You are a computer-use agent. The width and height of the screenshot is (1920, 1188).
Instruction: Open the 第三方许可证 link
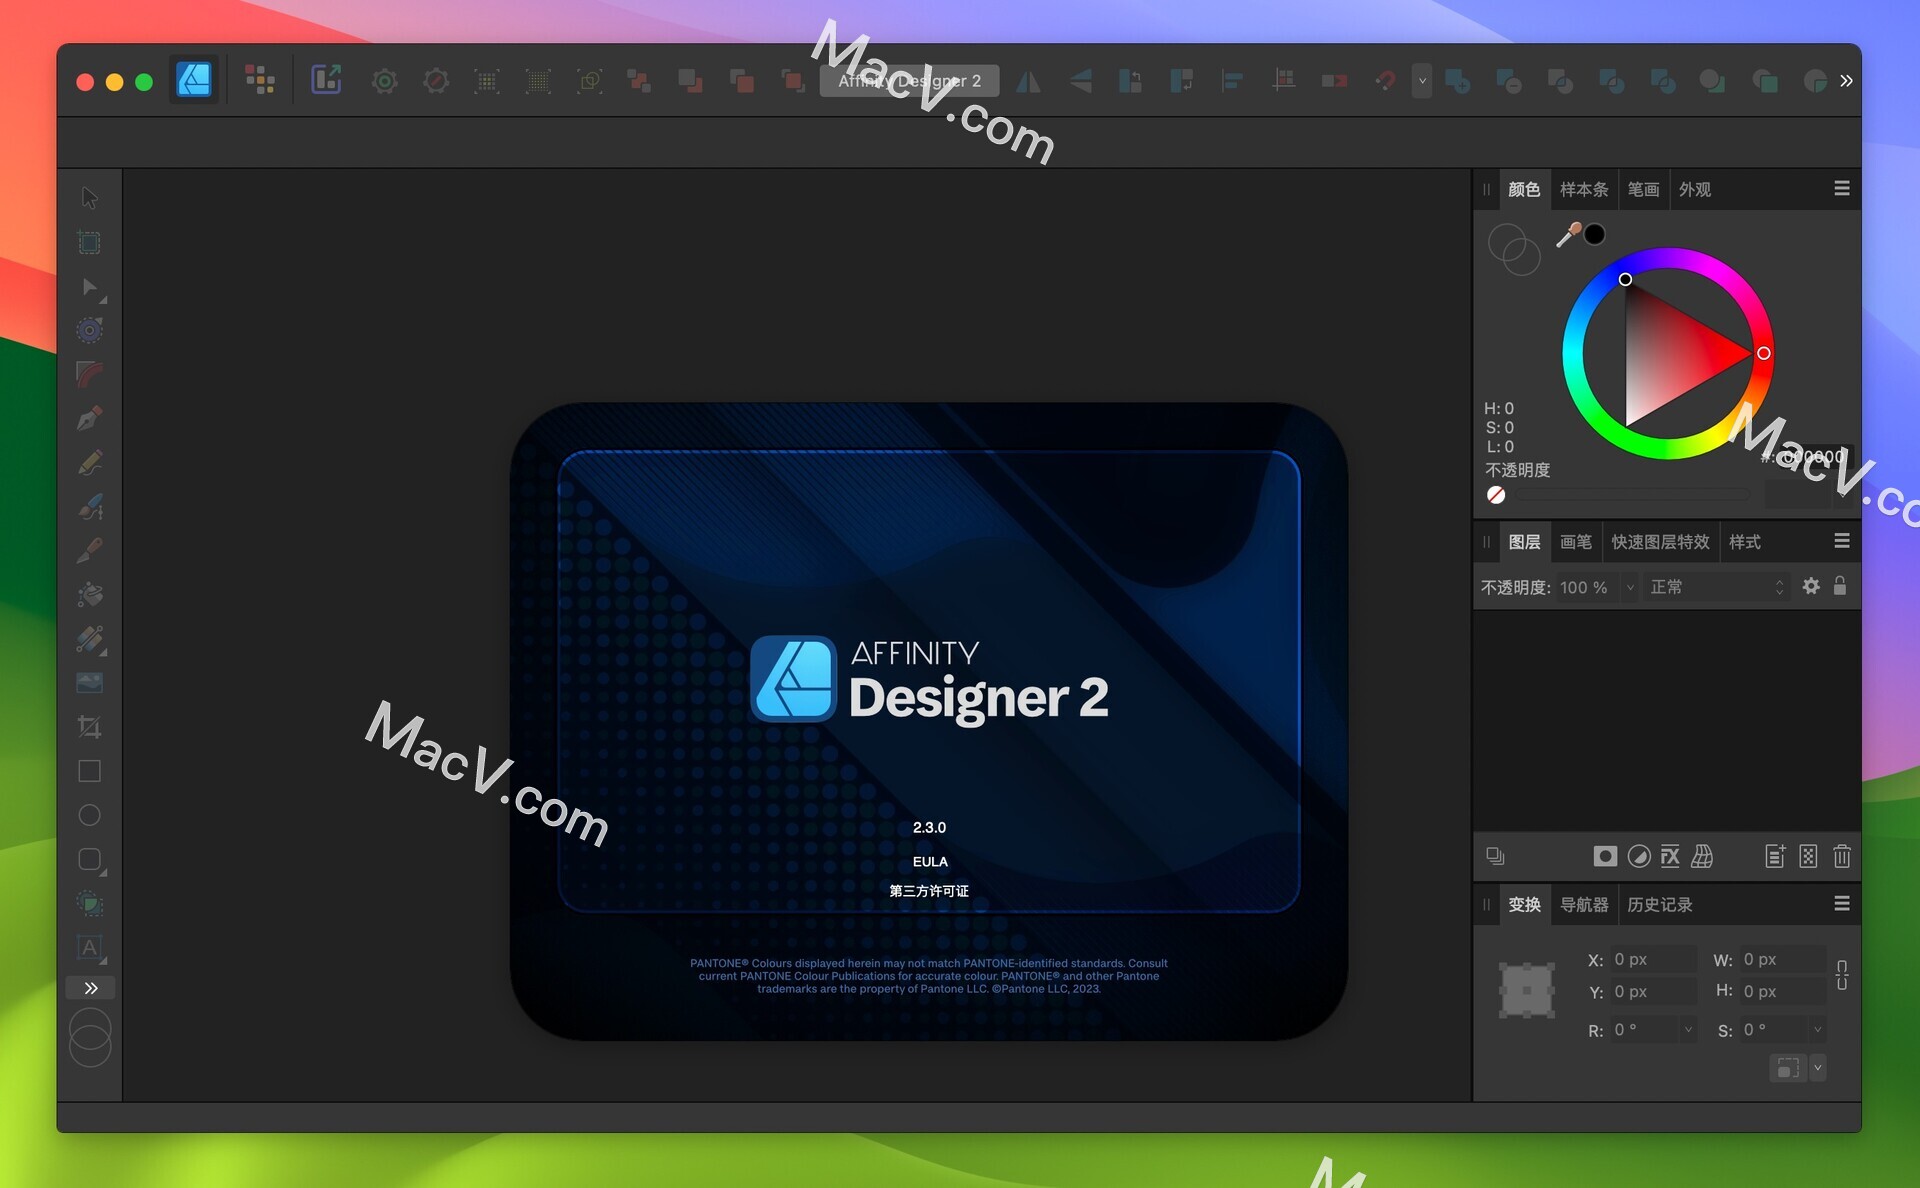point(929,891)
